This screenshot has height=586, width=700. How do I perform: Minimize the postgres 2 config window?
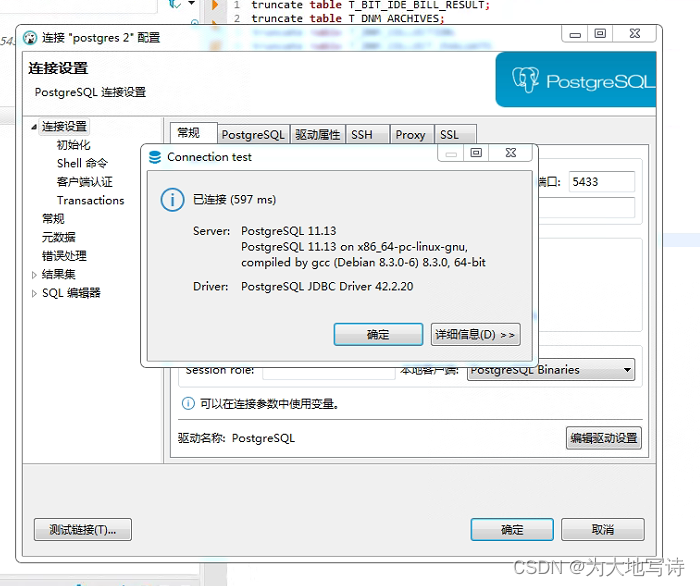pos(575,34)
